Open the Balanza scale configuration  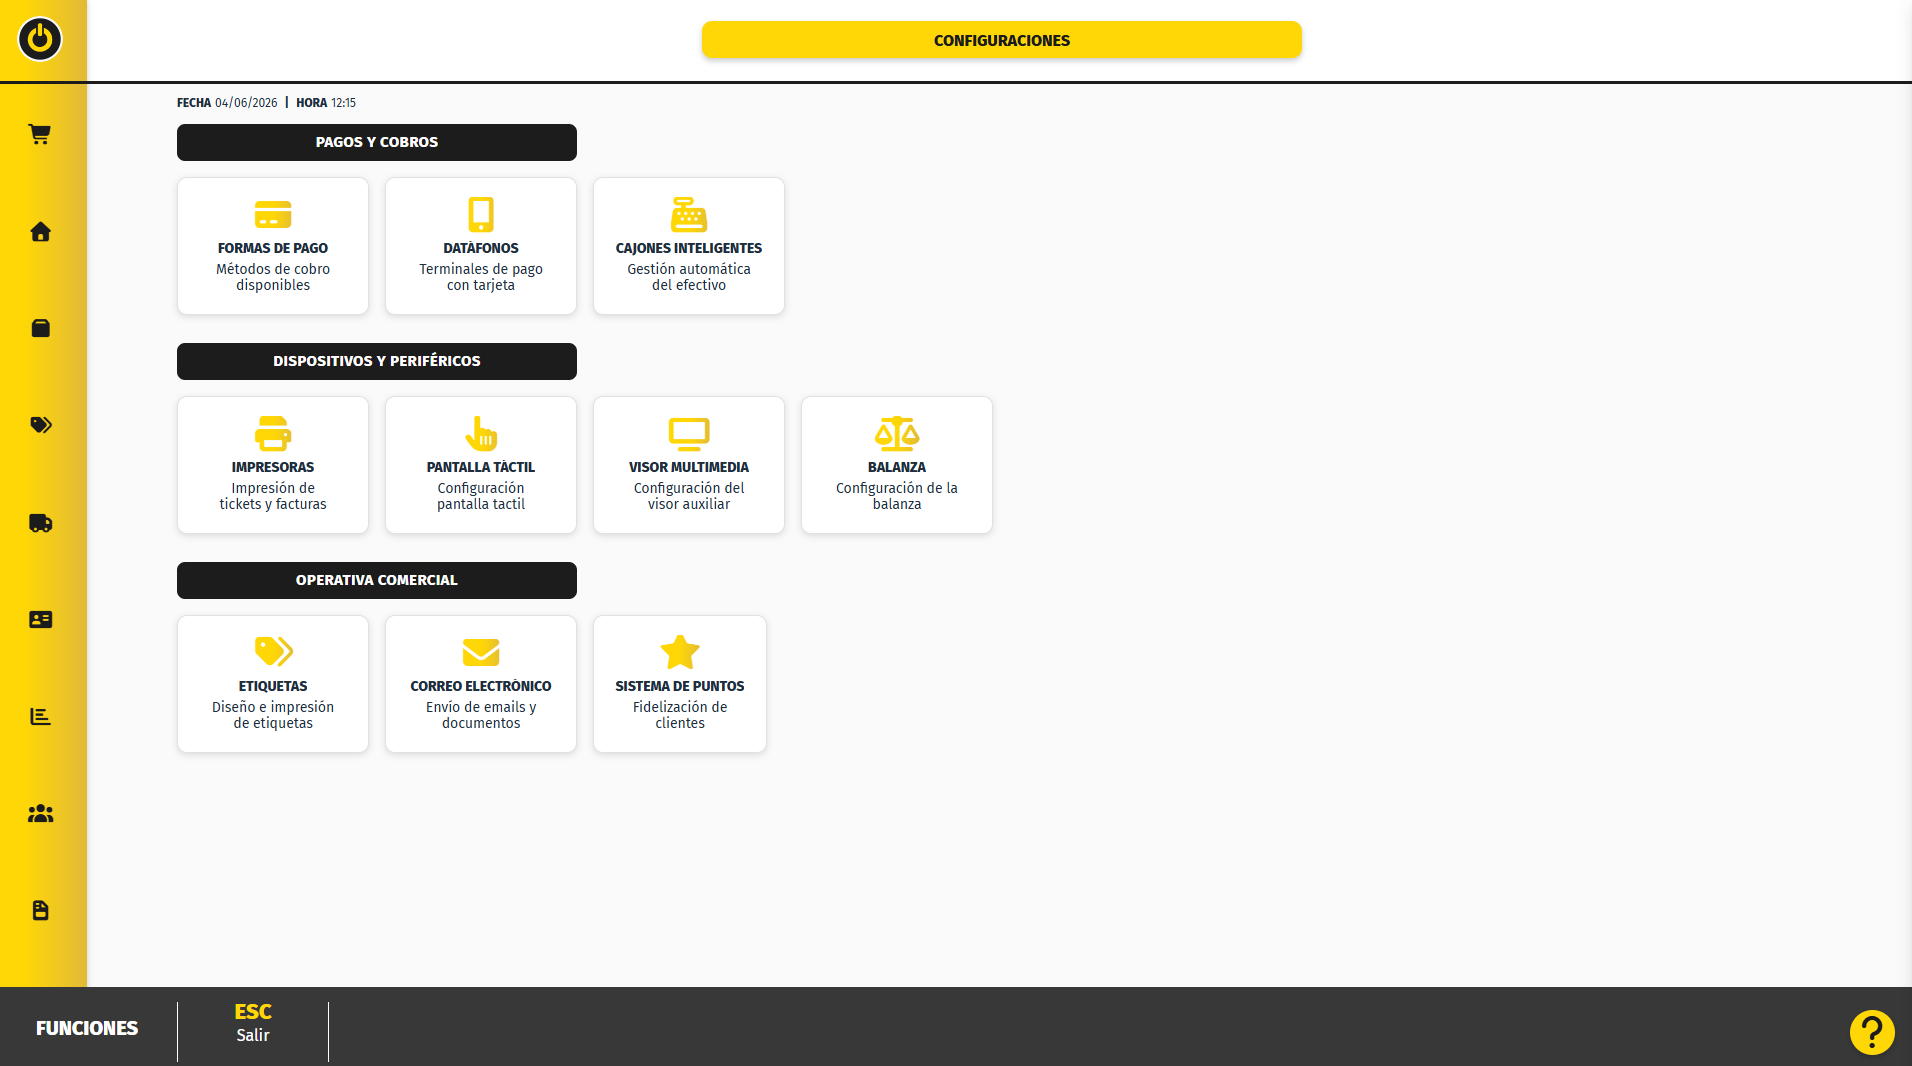(x=897, y=465)
